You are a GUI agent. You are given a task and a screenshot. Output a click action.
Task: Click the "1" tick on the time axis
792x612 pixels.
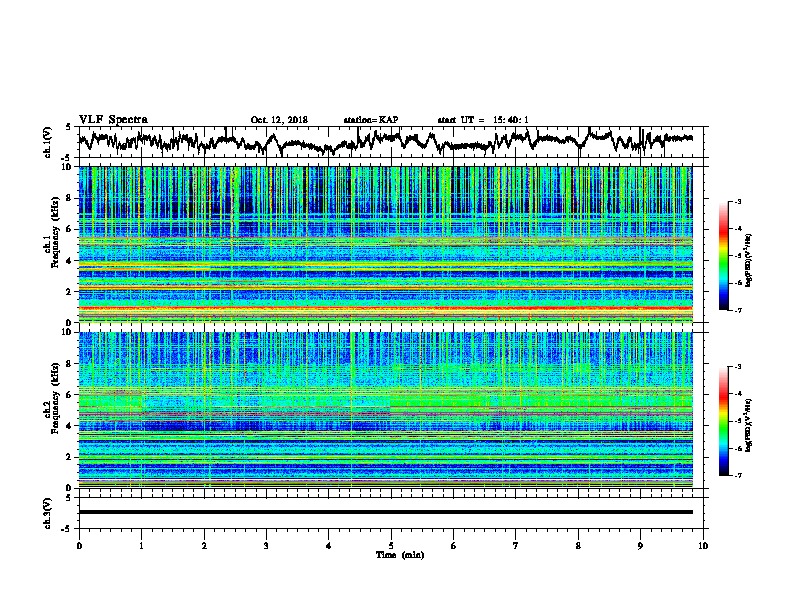[x=141, y=546]
